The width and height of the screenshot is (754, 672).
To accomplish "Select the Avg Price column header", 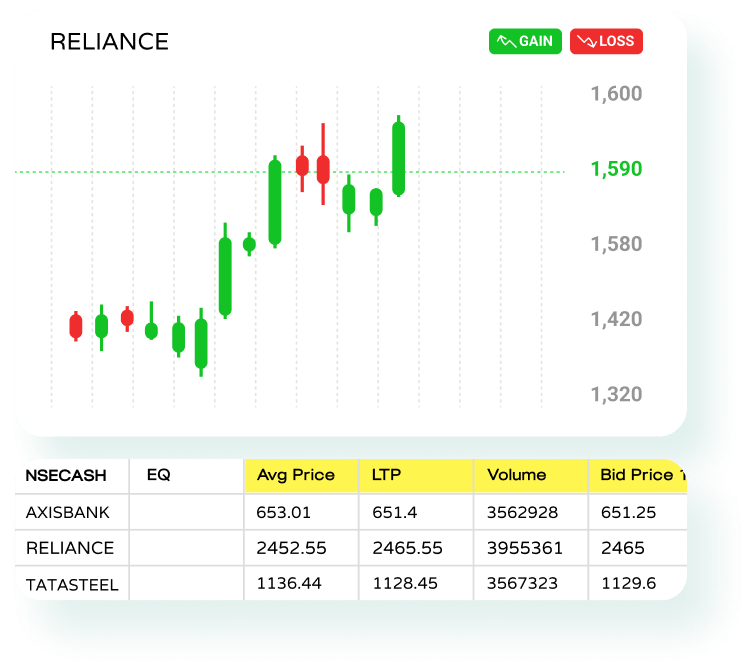I will tap(300, 475).
